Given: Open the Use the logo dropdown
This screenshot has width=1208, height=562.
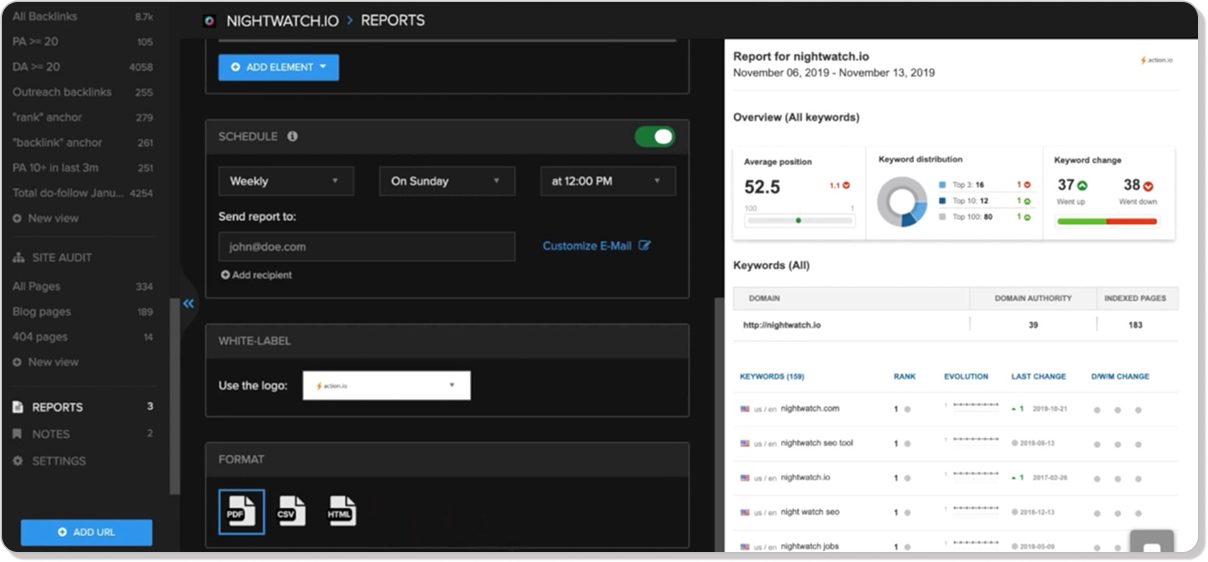Looking at the screenshot, I should tap(386, 385).
